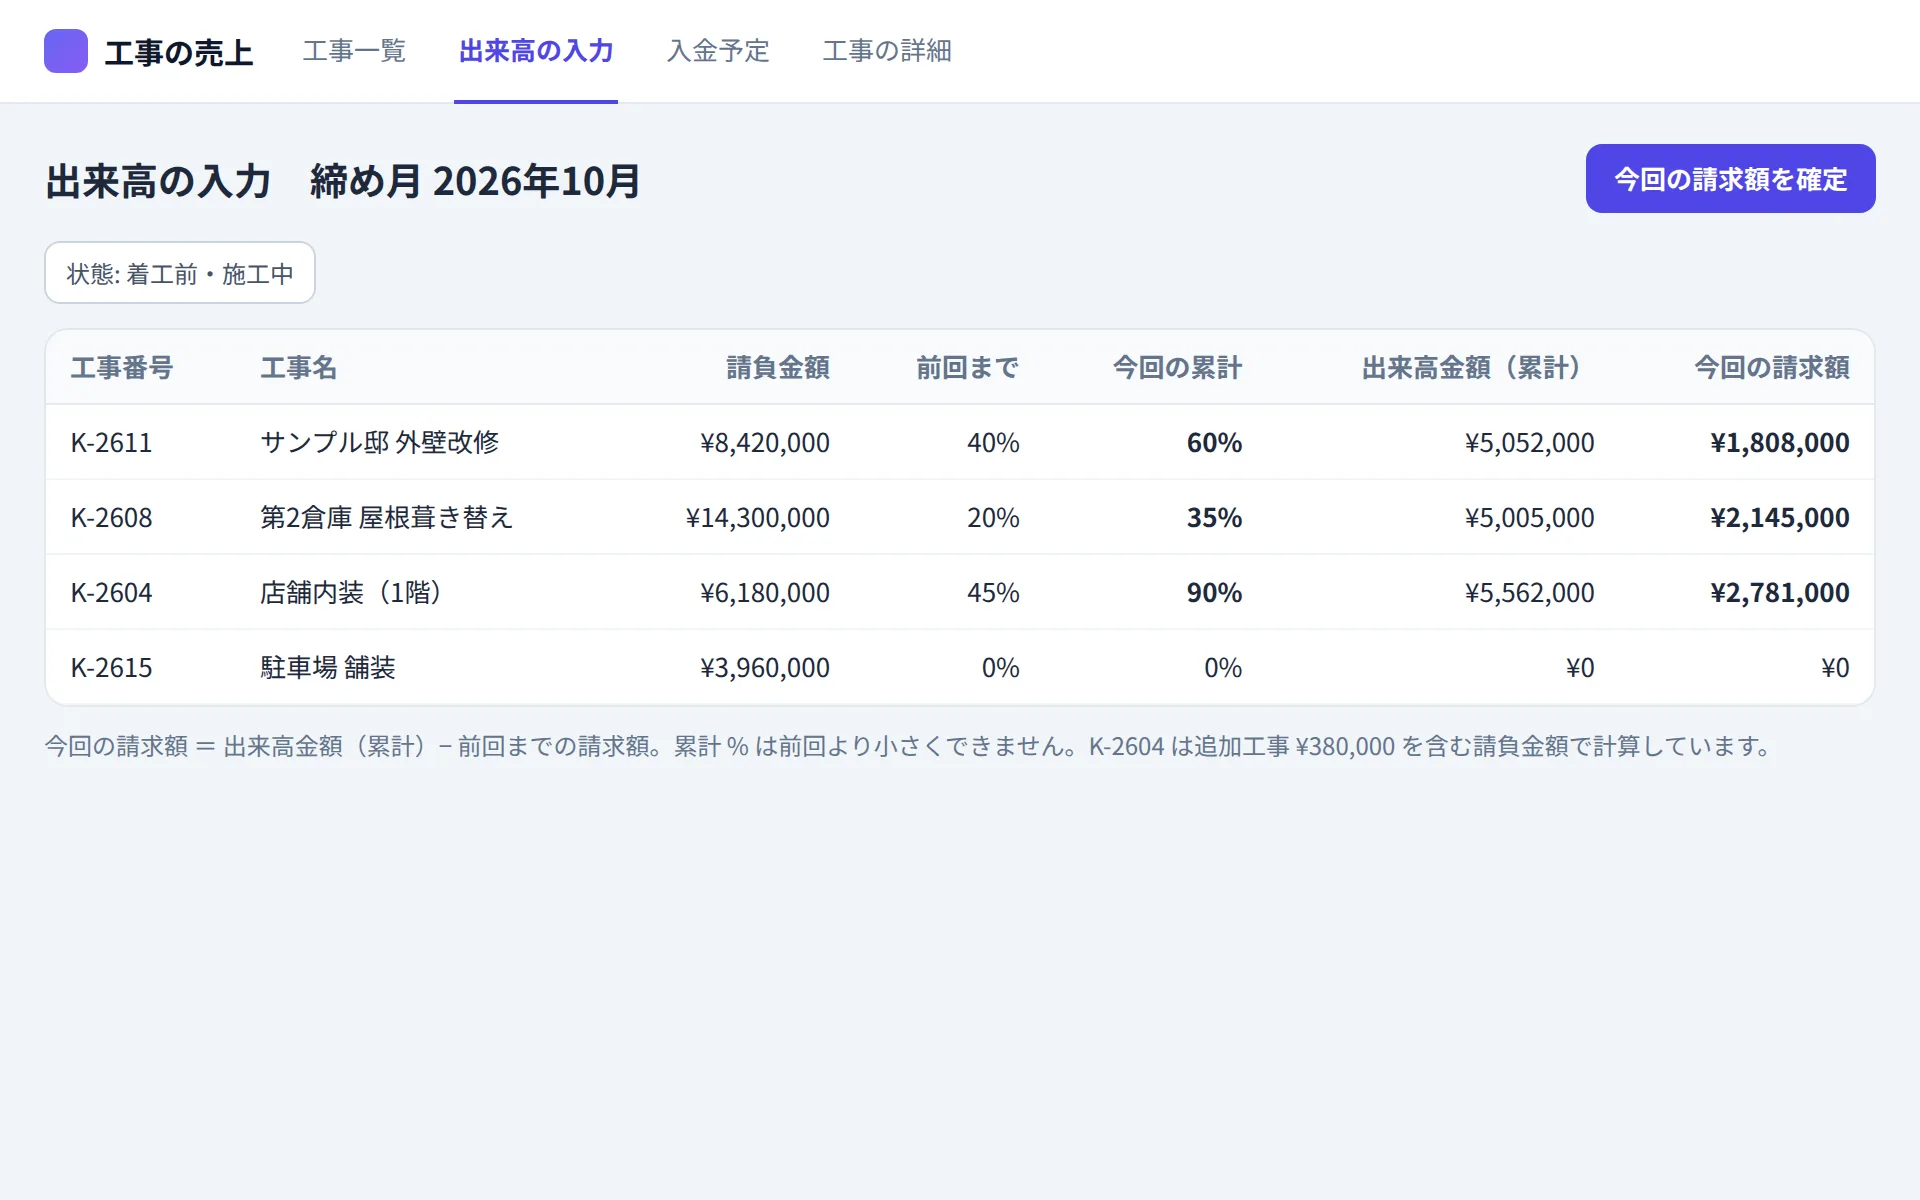Click the 工事名 column header

298,368
